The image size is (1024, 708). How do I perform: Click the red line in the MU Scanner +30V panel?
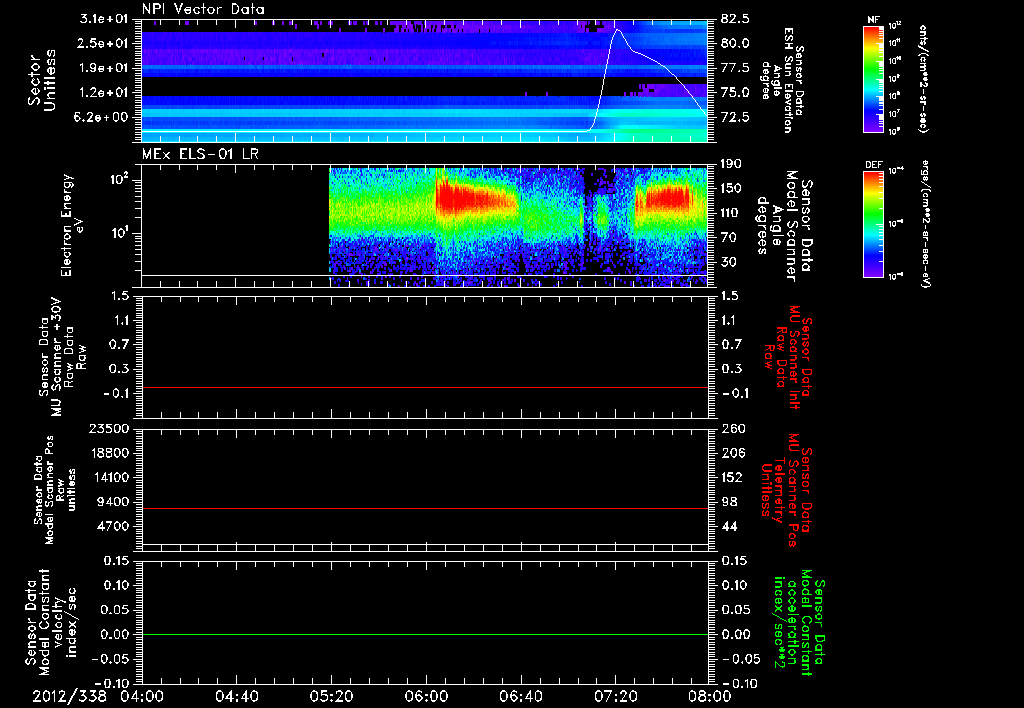tap(425, 387)
